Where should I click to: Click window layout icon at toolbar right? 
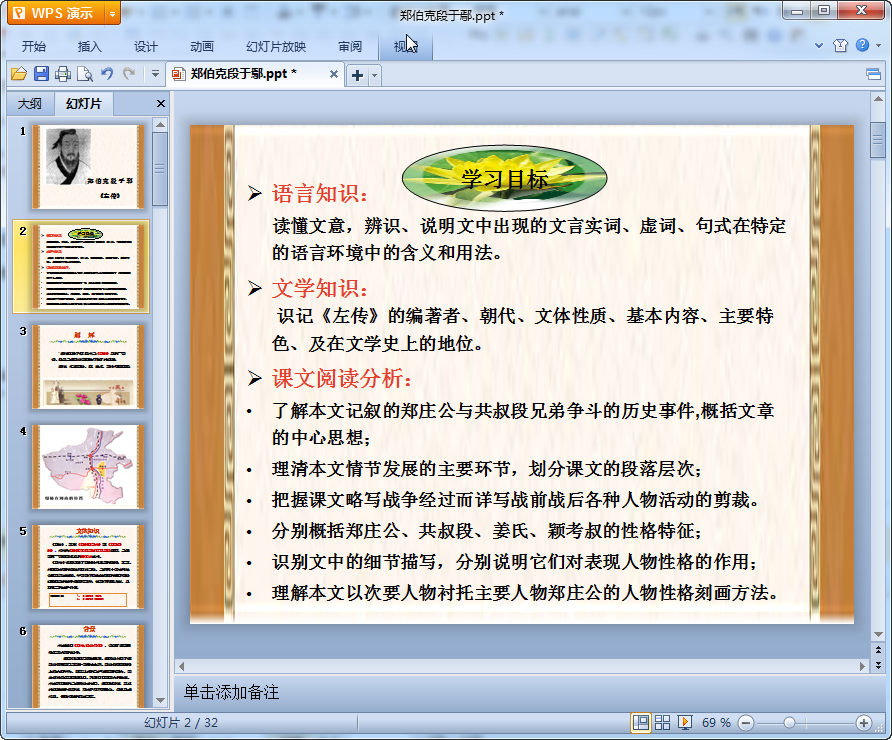pyautogui.click(x=873, y=74)
